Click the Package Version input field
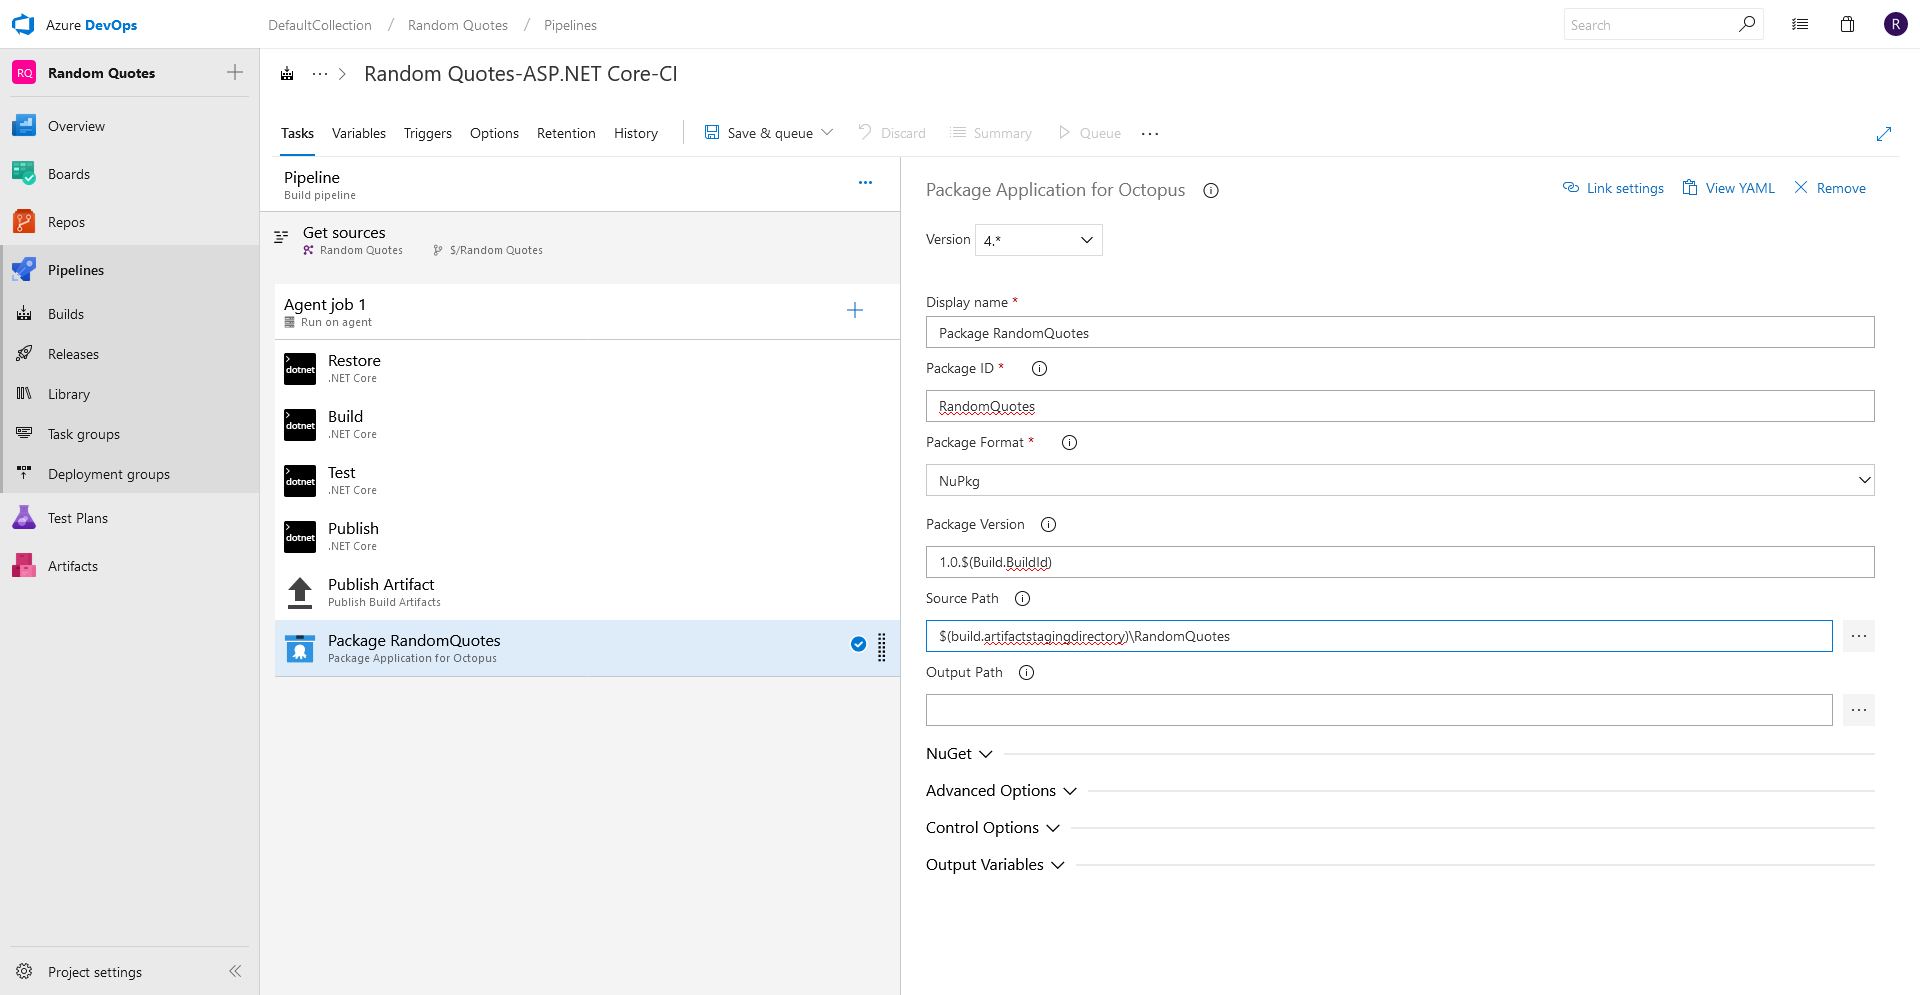 point(1400,562)
